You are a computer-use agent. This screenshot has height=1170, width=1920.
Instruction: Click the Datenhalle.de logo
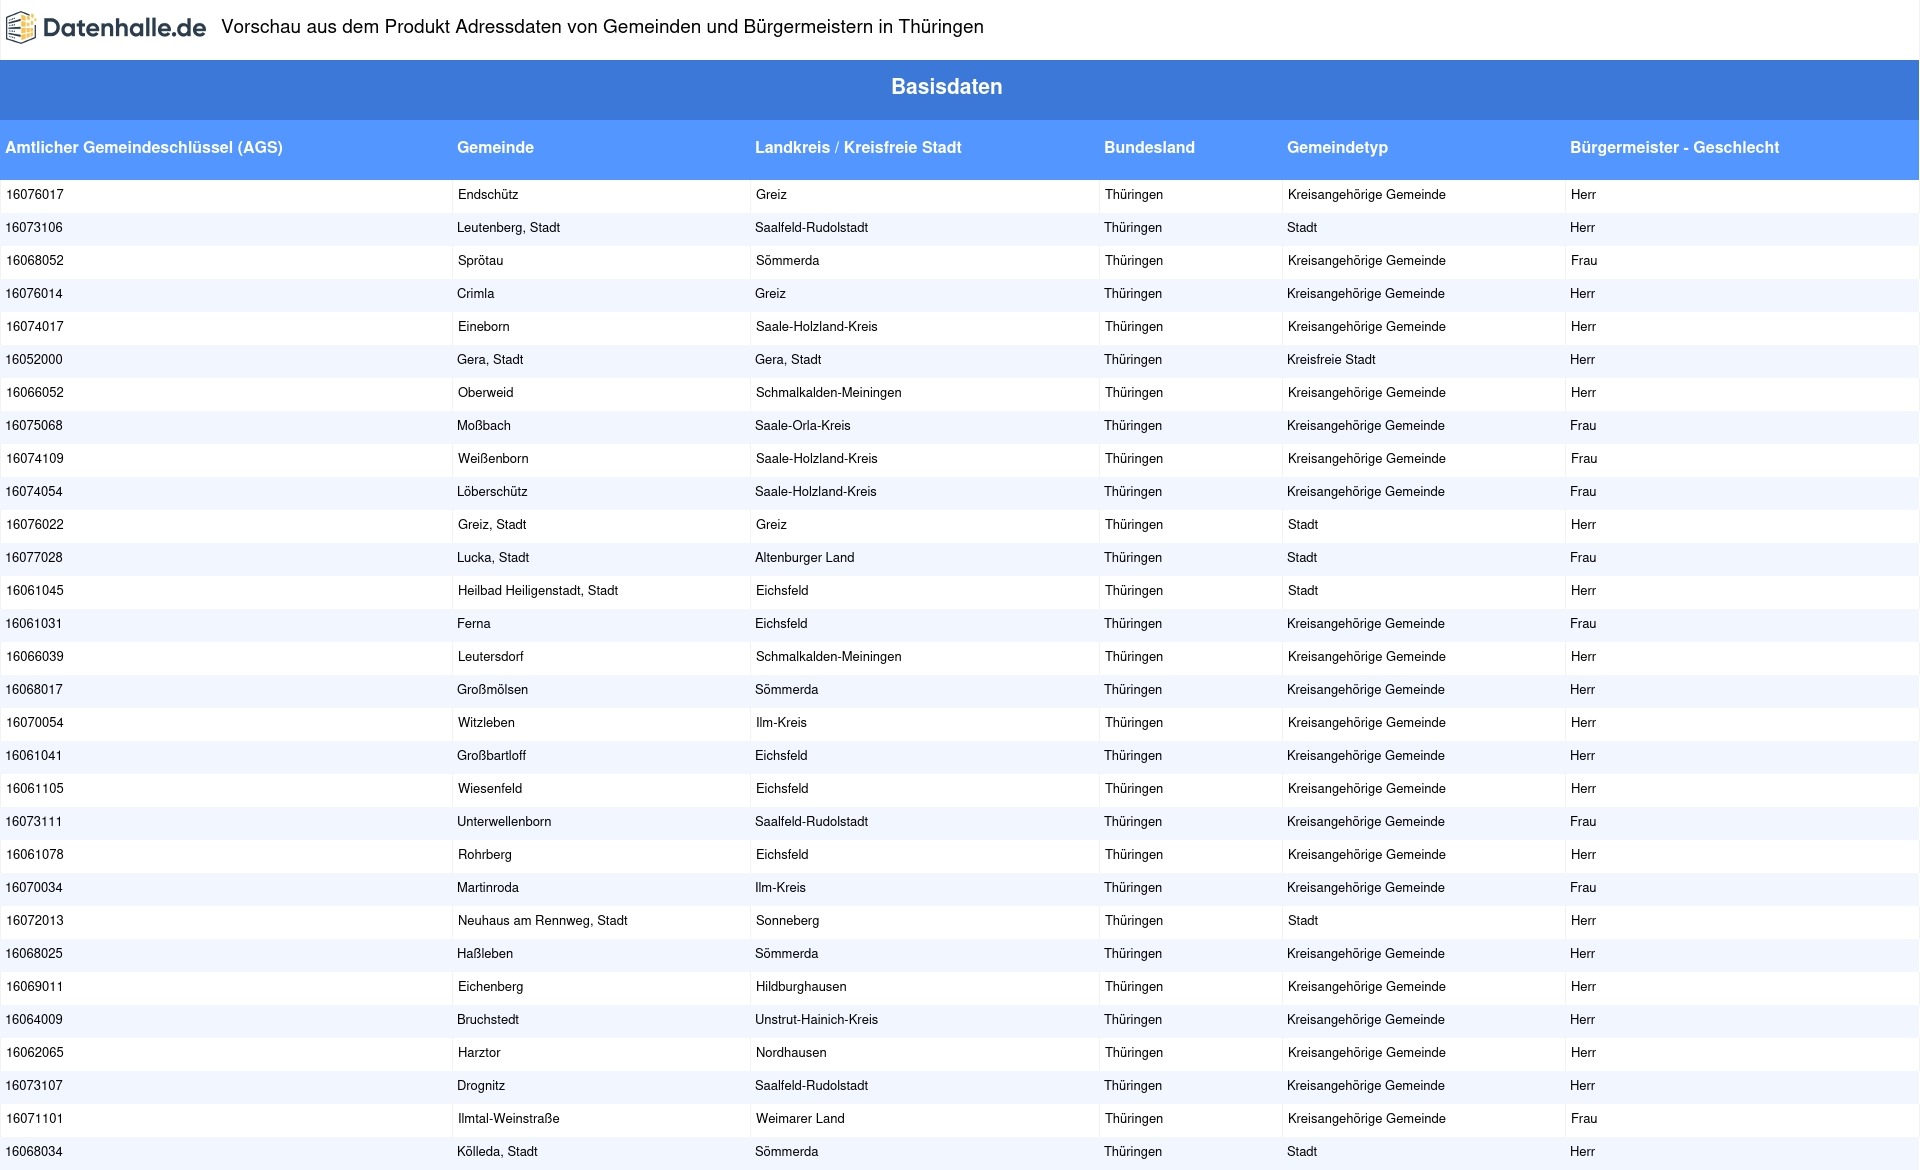coord(106,28)
